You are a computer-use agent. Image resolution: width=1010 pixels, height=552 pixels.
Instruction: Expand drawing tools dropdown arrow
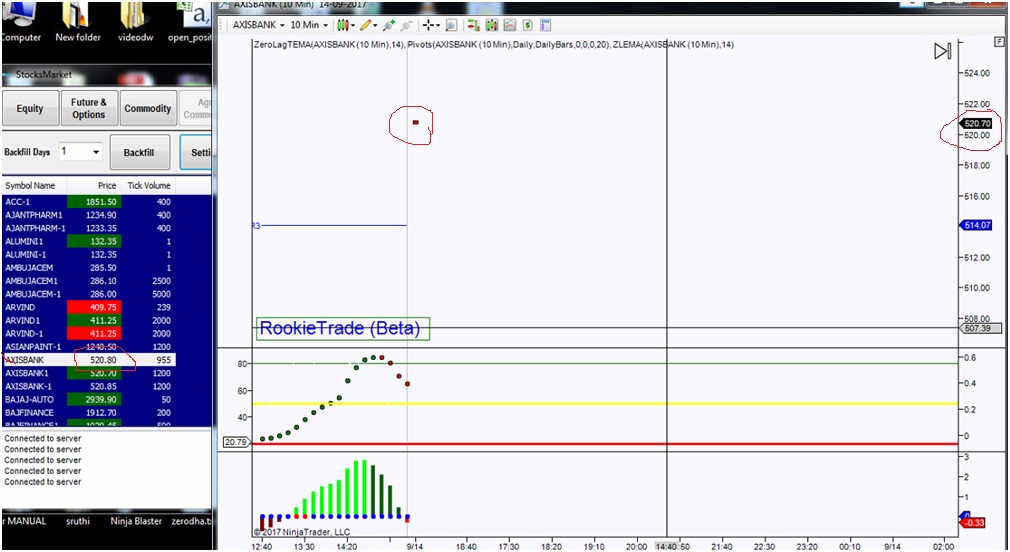376,26
